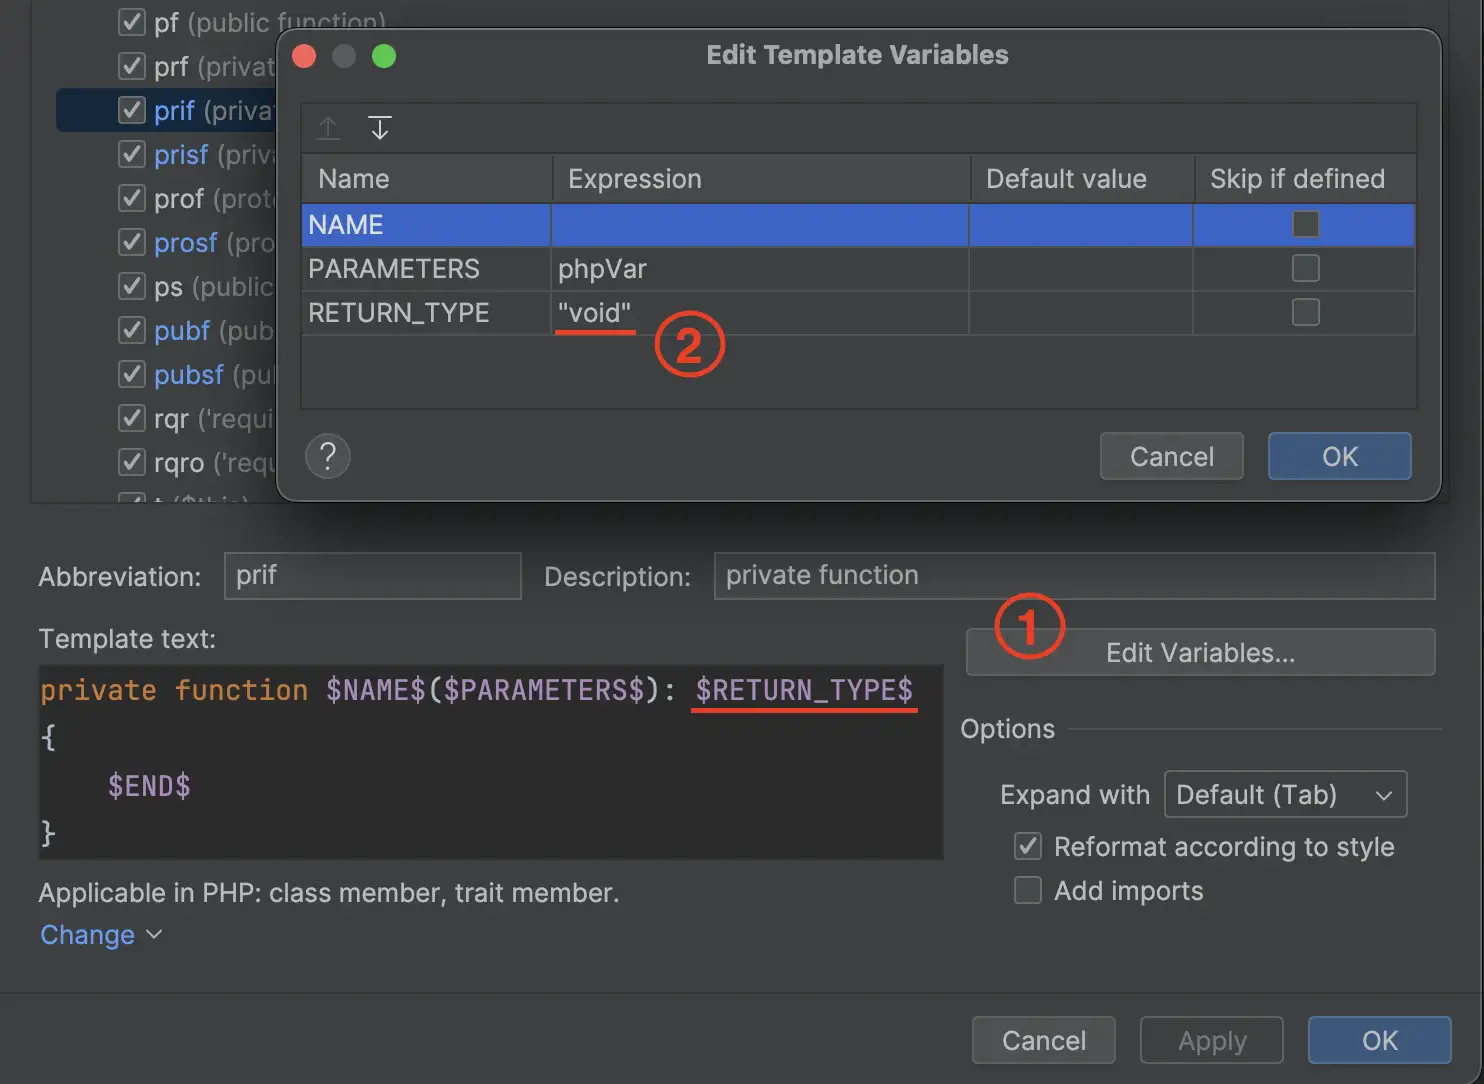The height and width of the screenshot is (1084, 1484).
Task: Uncheck the prf template checkbox
Action: pyautogui.click(x=132, y=66)
